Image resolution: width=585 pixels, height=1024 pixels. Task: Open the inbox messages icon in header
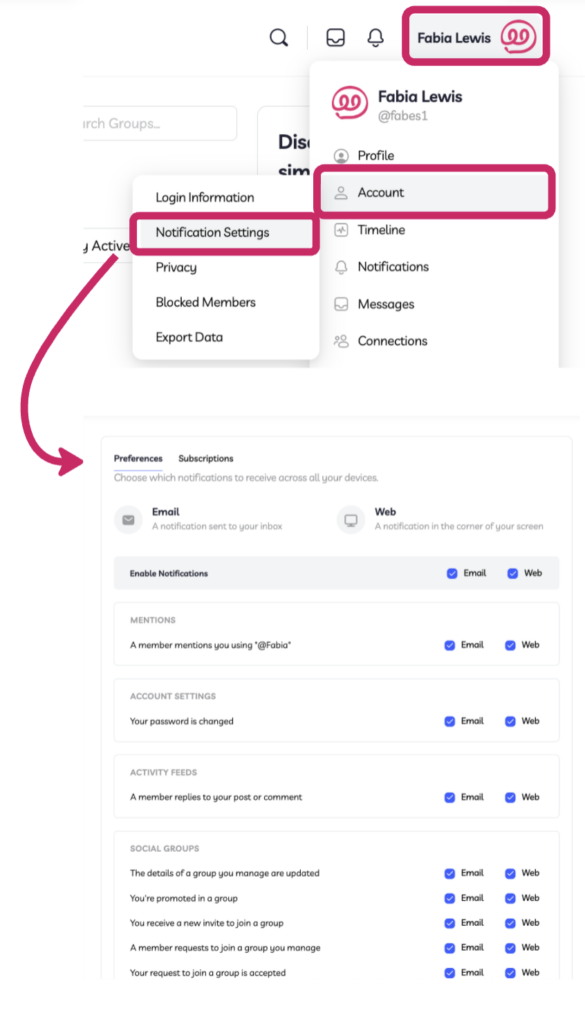click(336, 38)
